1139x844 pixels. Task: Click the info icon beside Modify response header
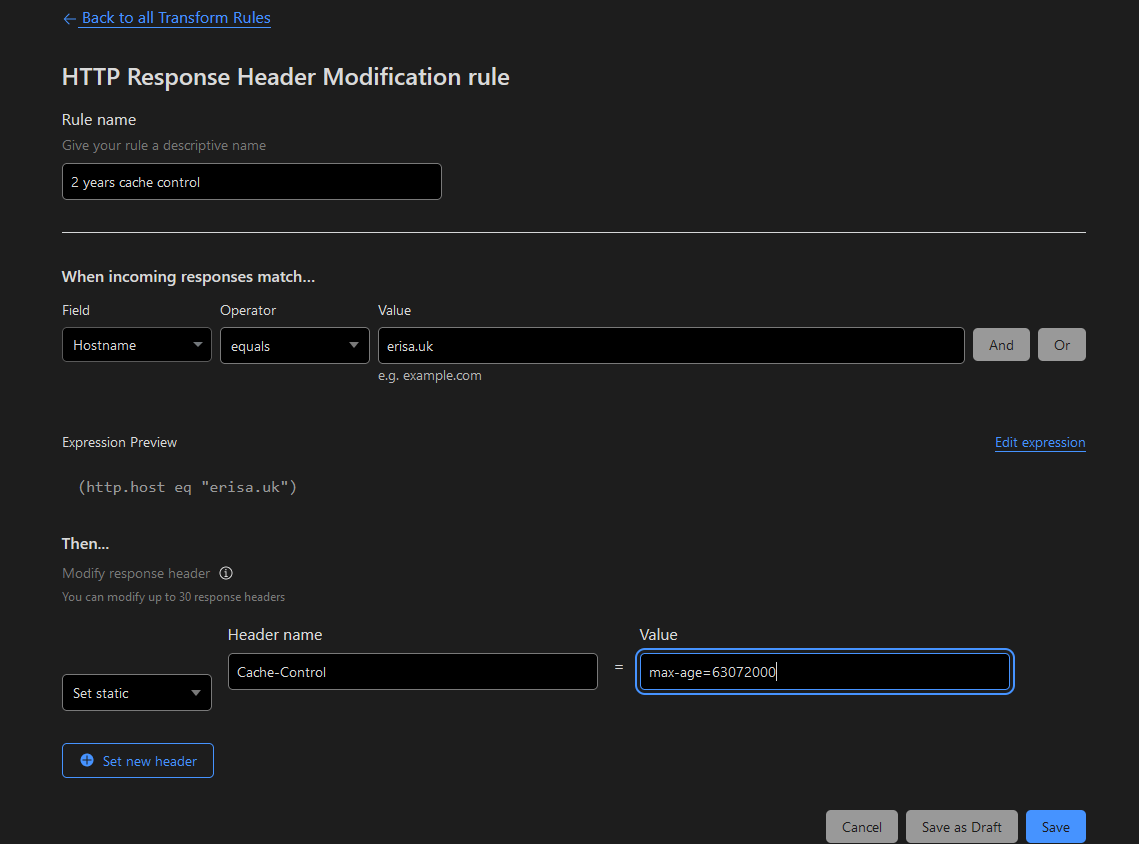(226, 573)
